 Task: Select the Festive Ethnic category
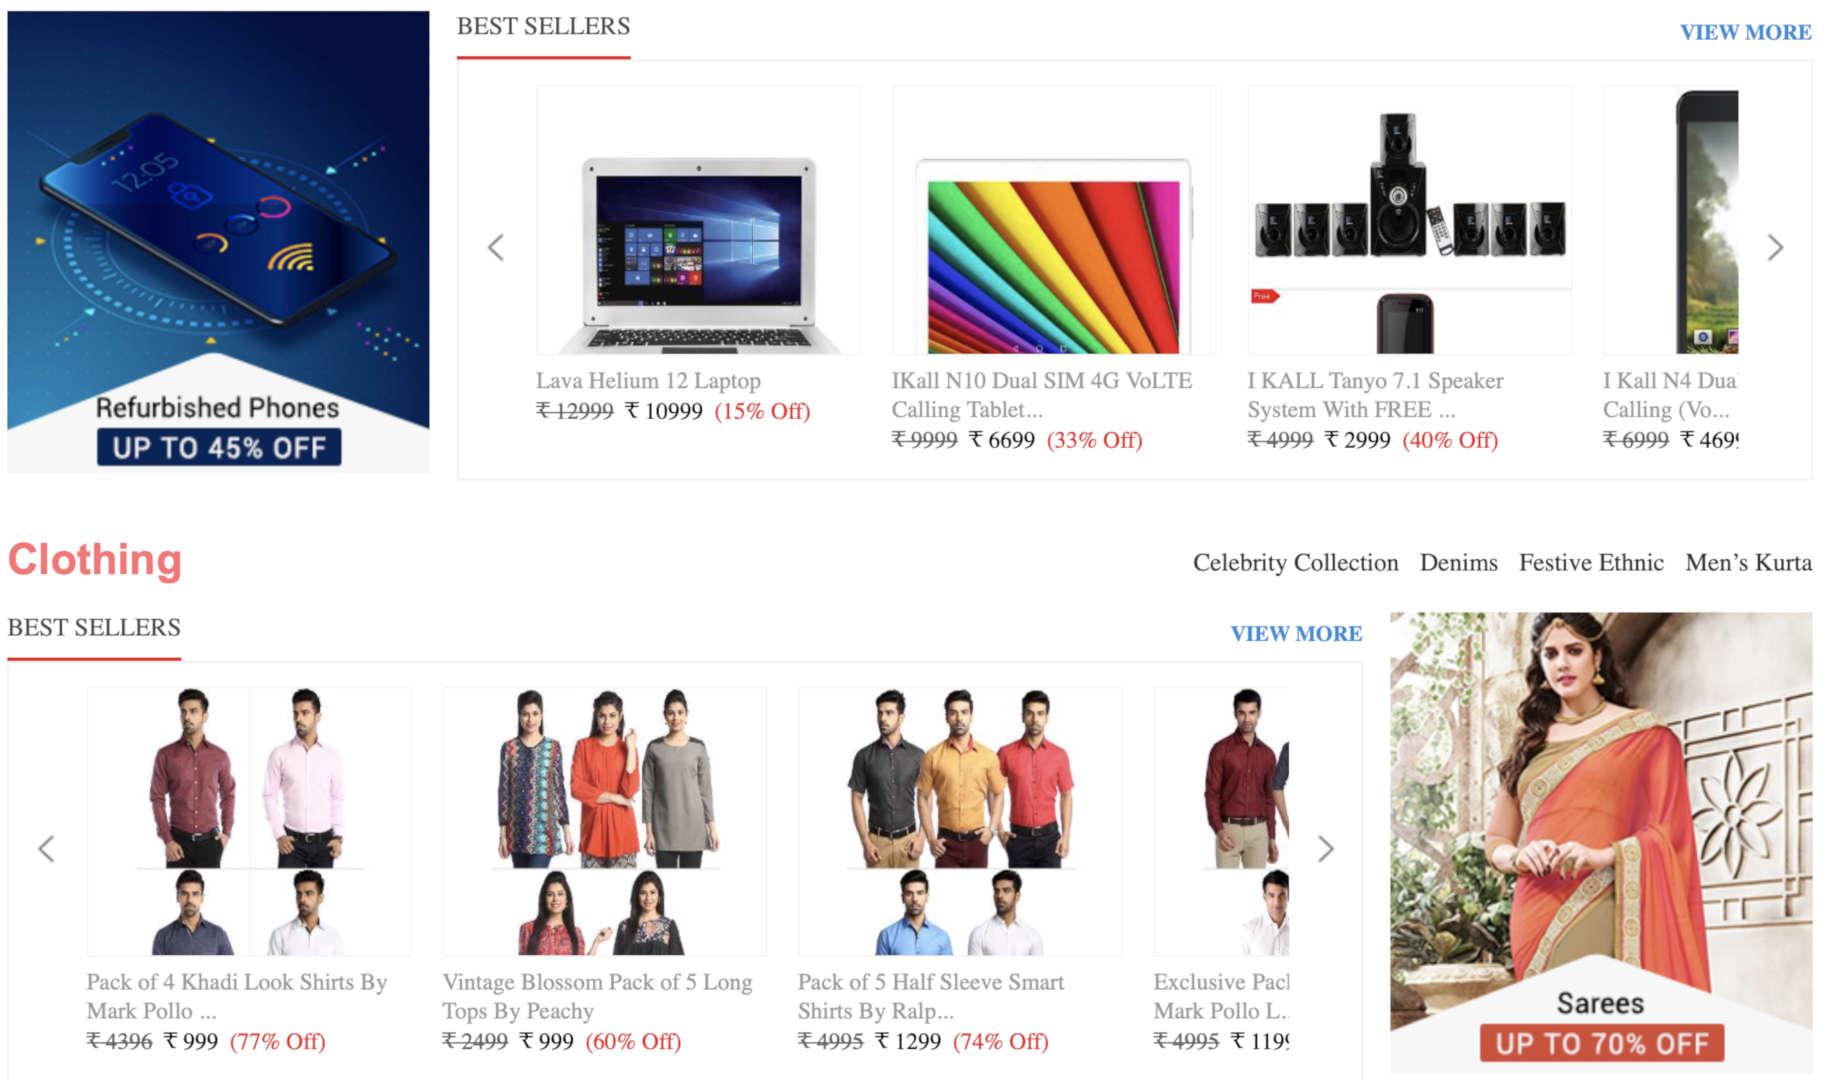[1591, 562]
